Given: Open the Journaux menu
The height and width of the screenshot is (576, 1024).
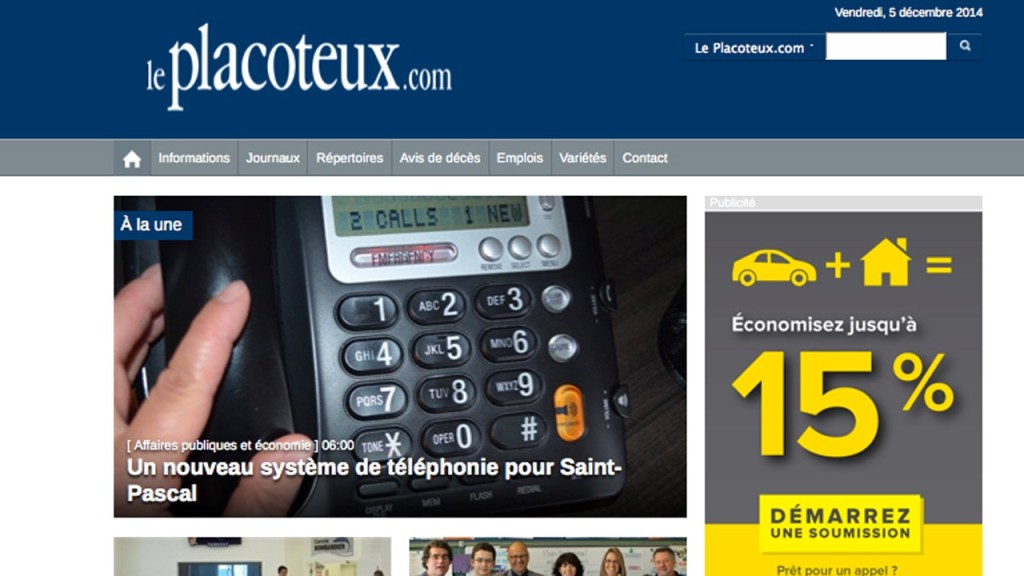Looking at the screenshot, I should click(x=273, y=158).
